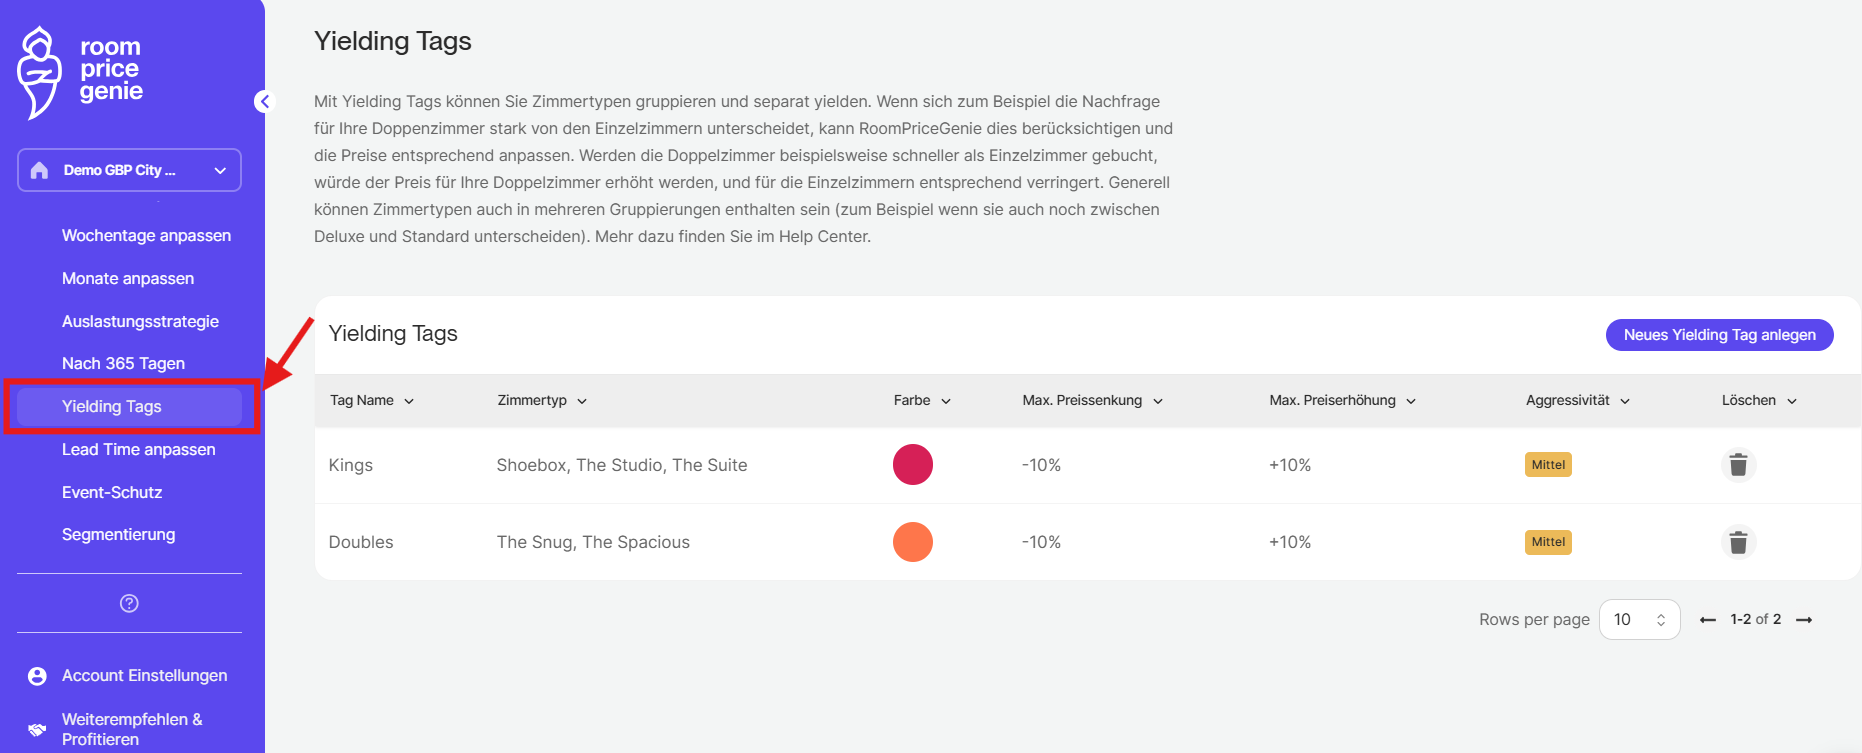The width and height of the screenshot is (1862, 753).
Task: Collapse the sidebar with arrow button
Action: [264, 101]
